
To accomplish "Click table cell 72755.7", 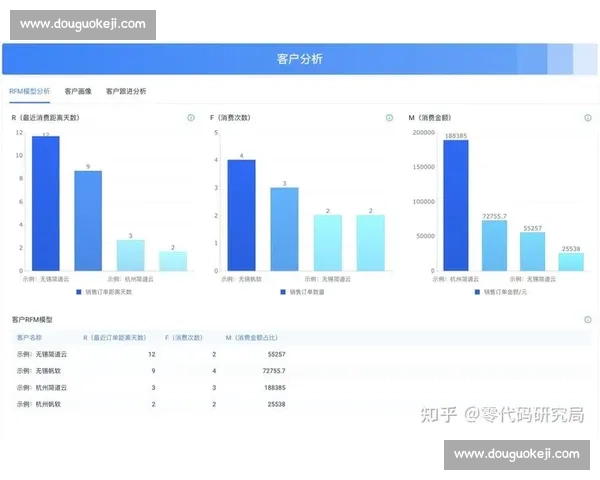I will pos(274,371).
